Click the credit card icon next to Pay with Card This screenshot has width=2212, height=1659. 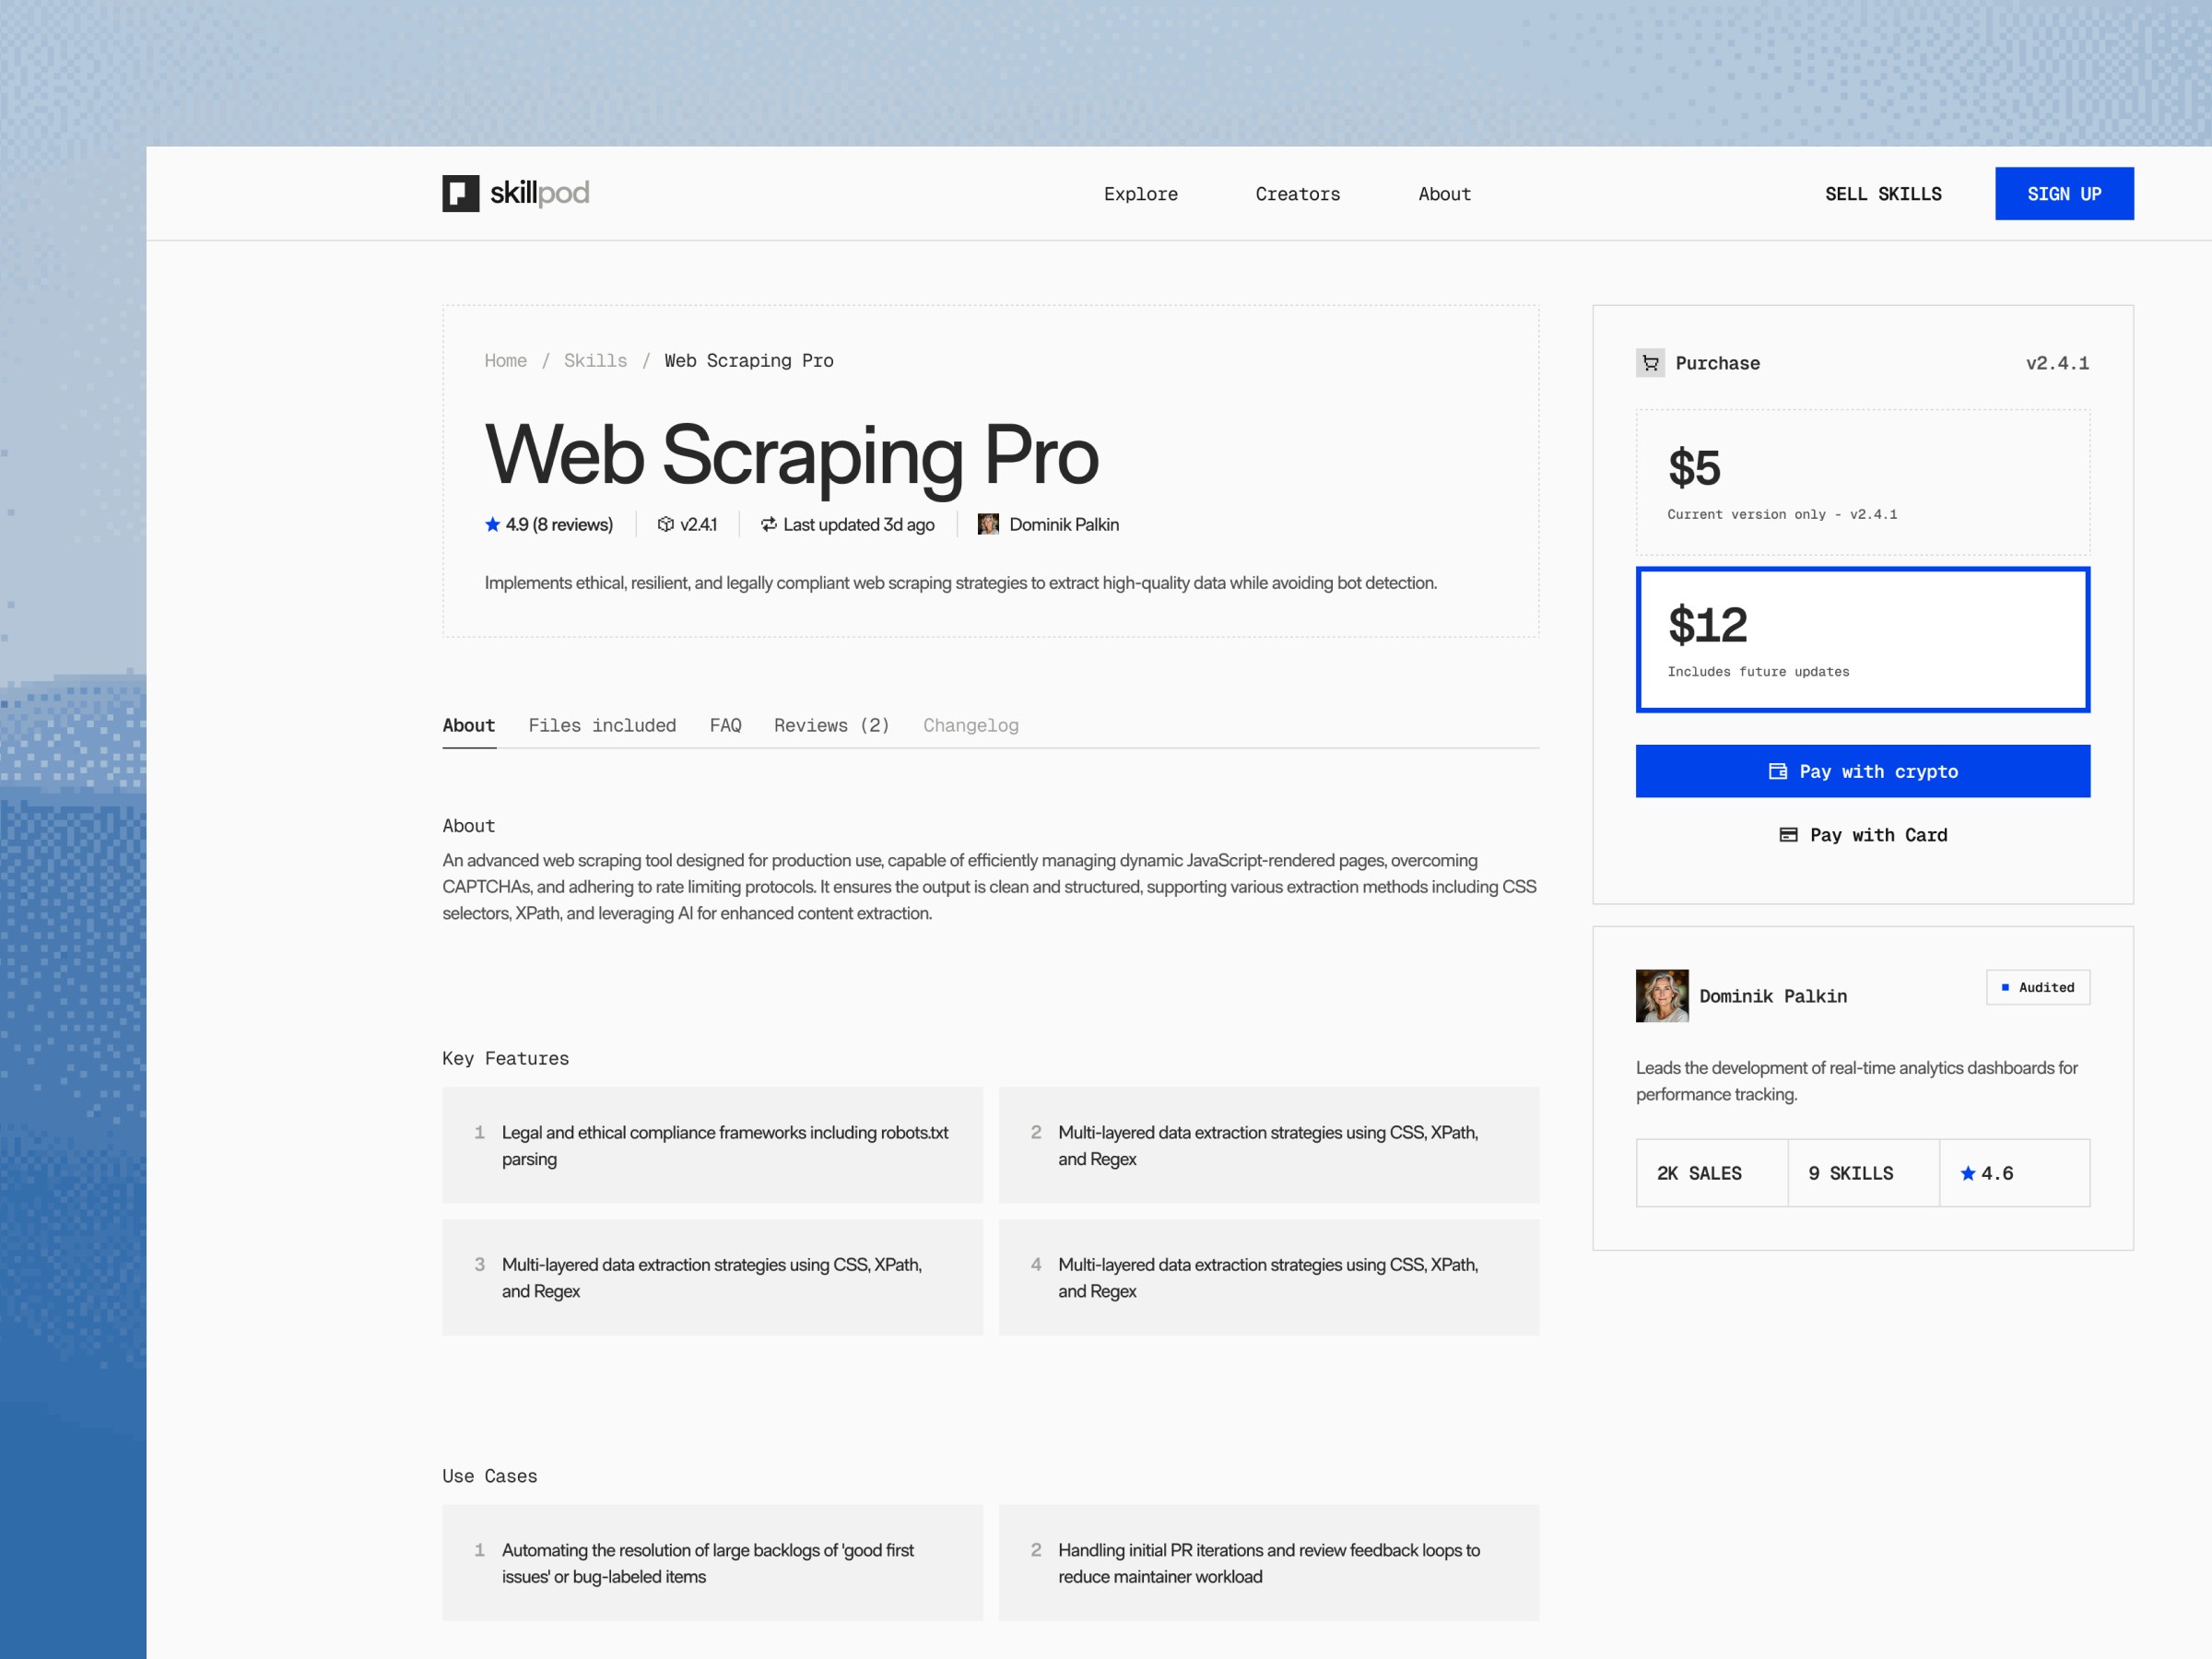coord(1788,835)
